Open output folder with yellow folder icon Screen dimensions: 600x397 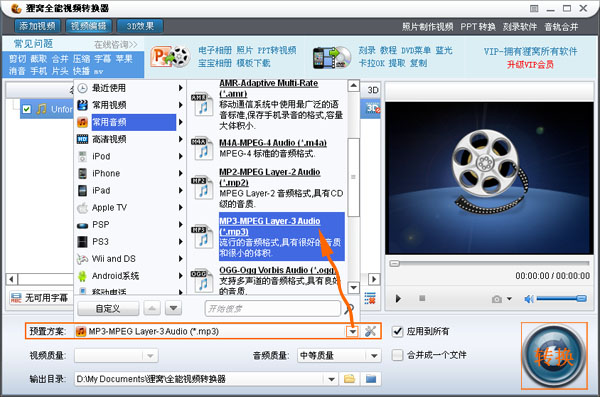[x=349, y=379]
